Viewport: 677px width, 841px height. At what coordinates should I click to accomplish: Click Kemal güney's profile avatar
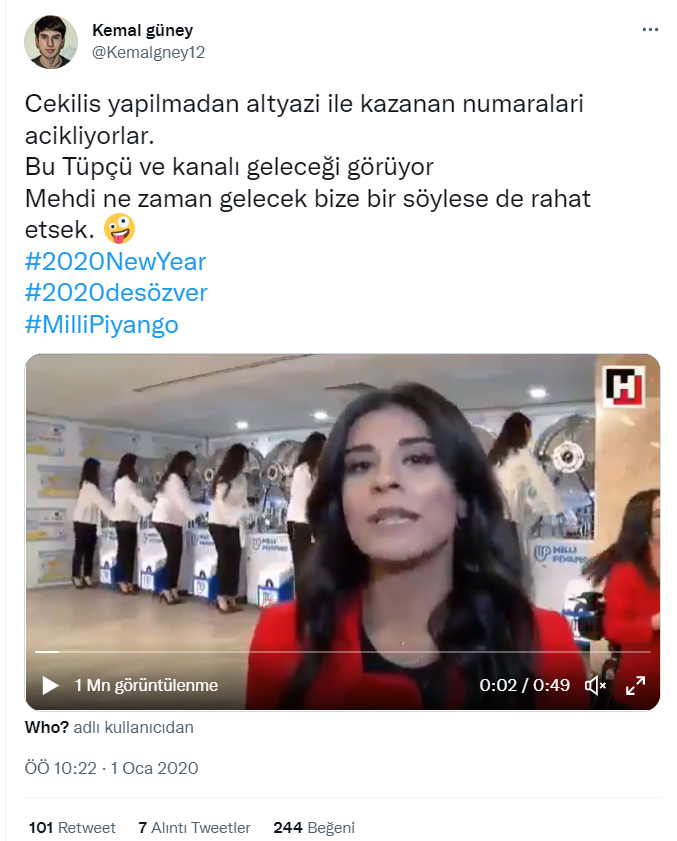pyautogui.click(x=51, y=42)
